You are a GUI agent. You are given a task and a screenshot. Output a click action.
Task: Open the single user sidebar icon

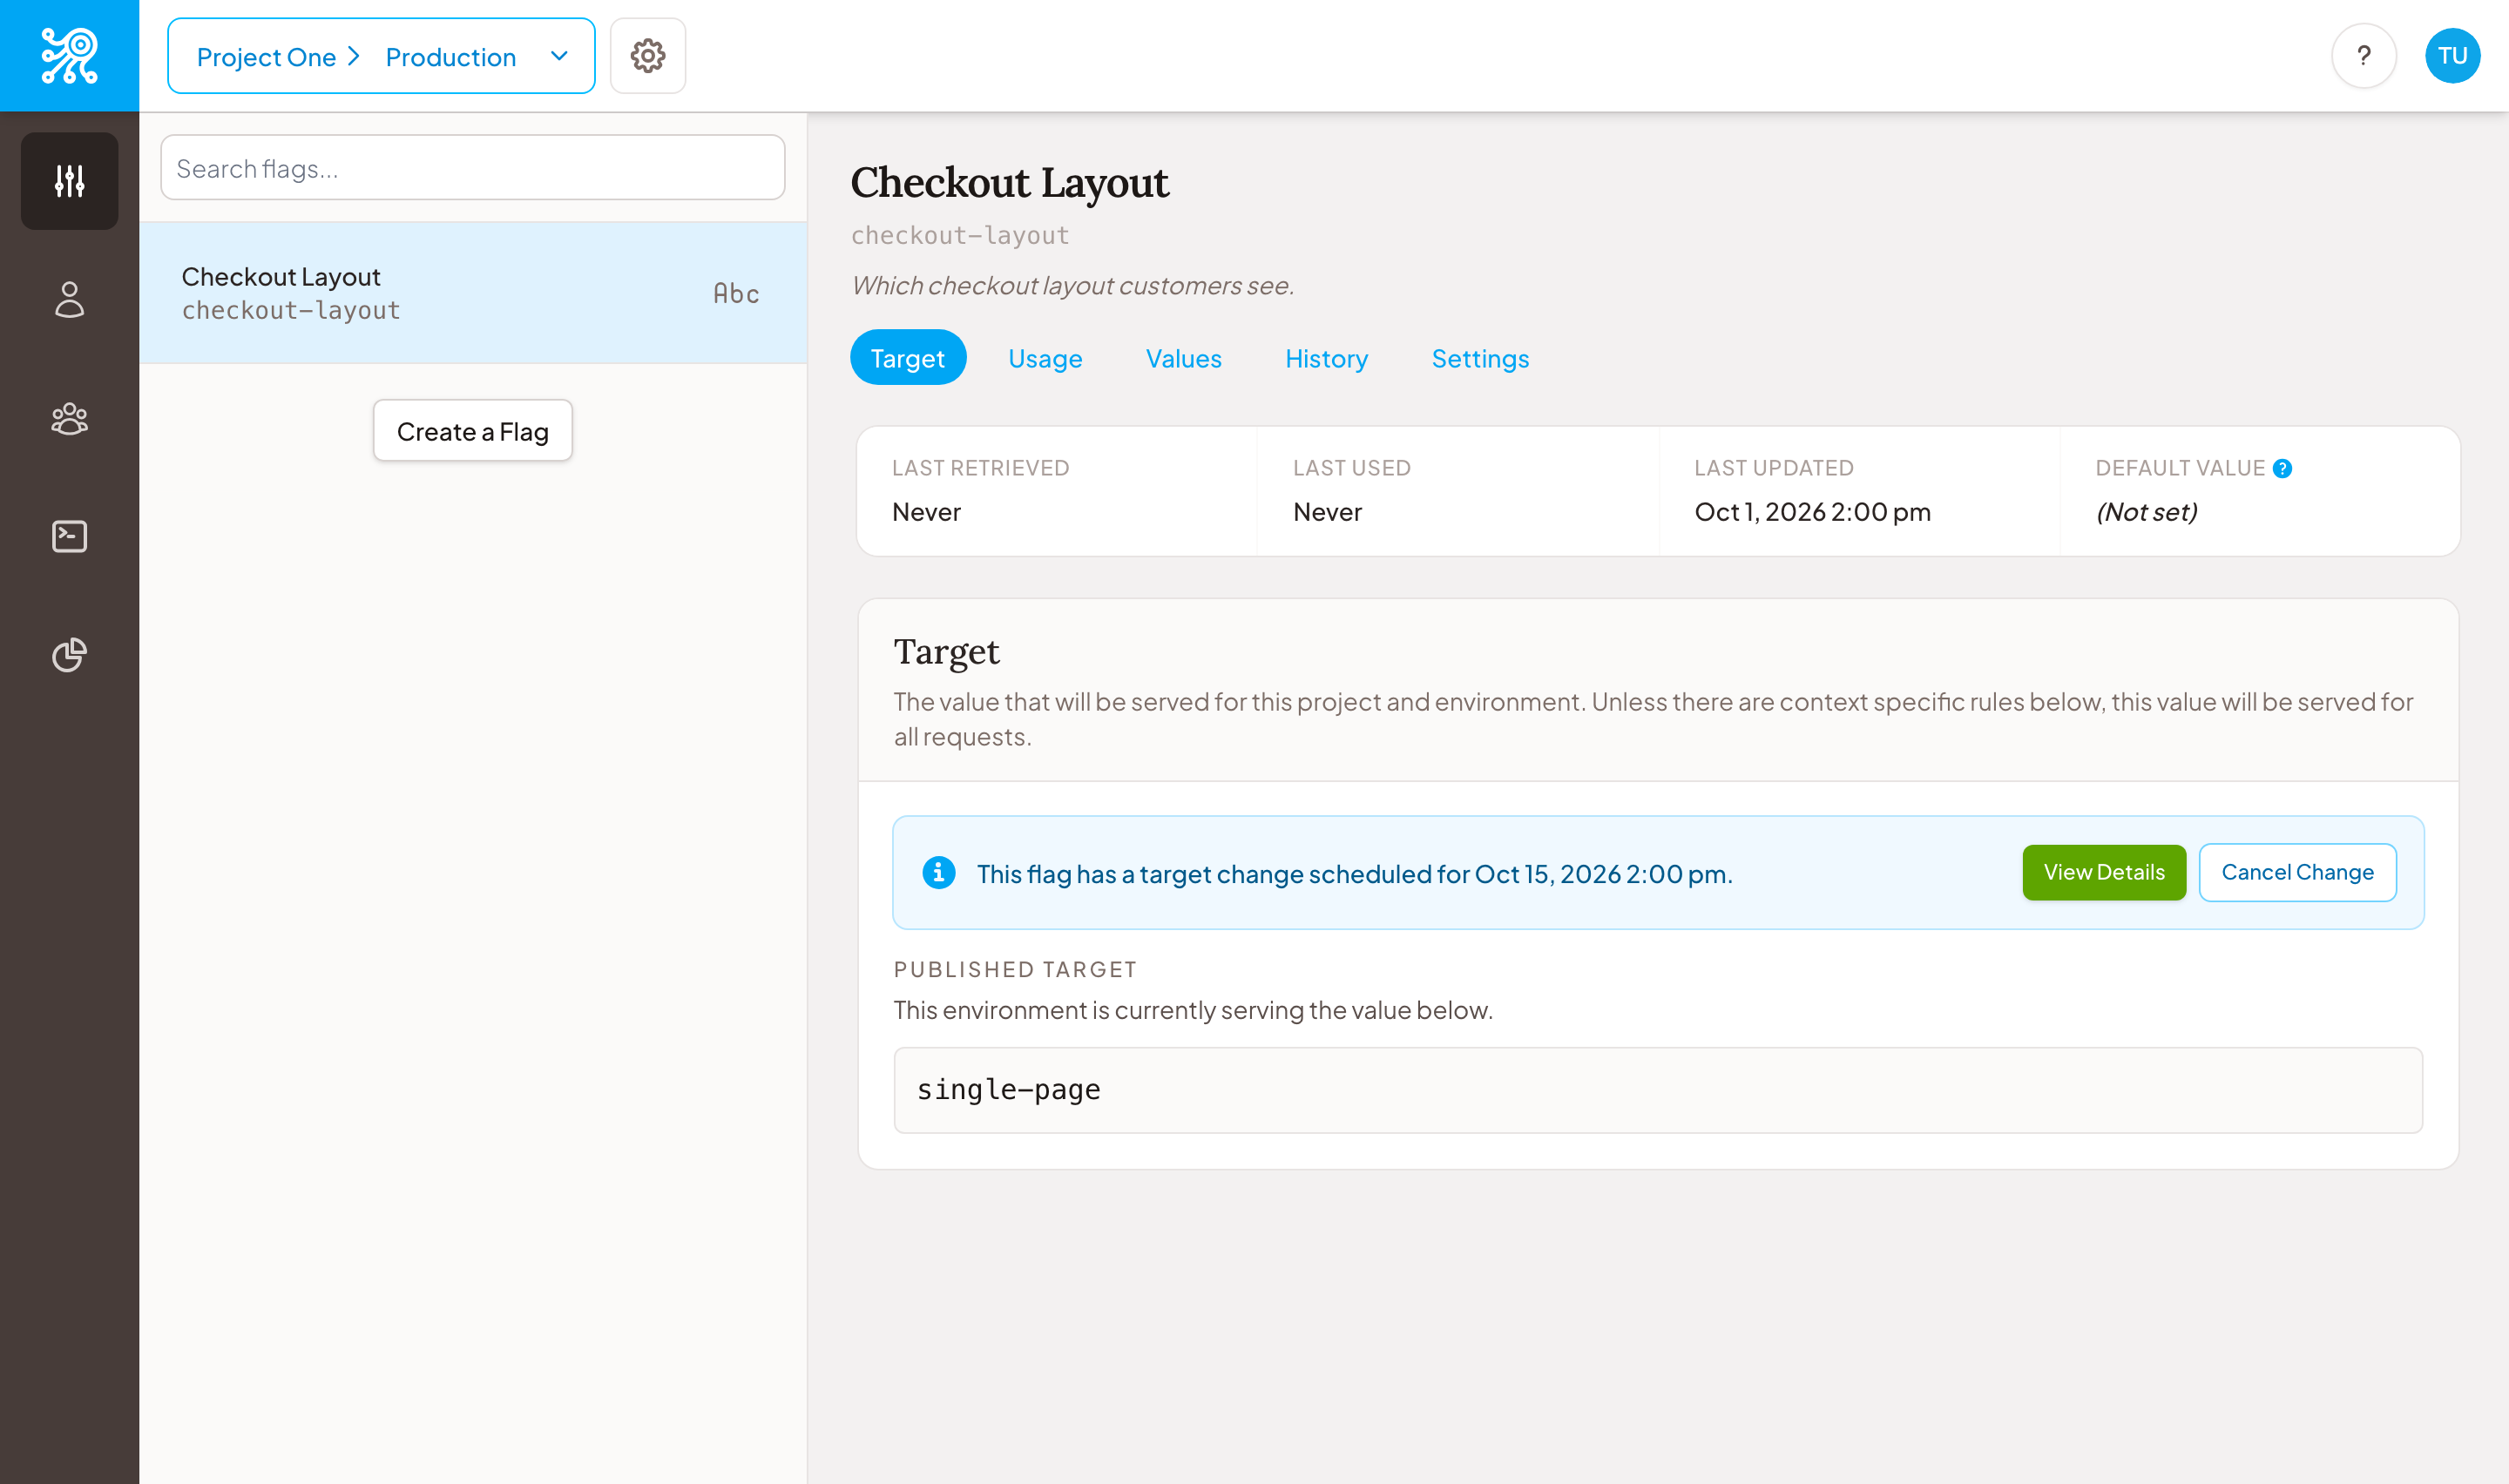(69, 299)
